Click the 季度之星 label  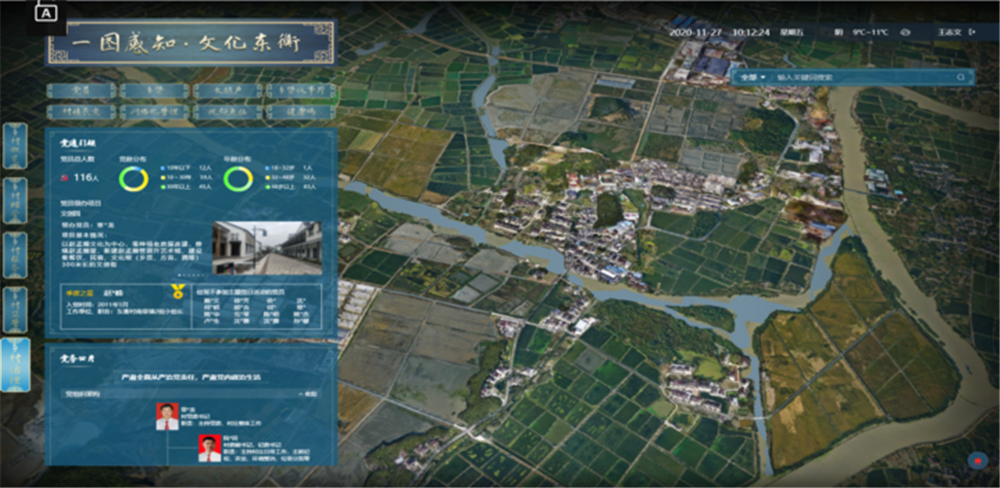[x=80, y=292]
